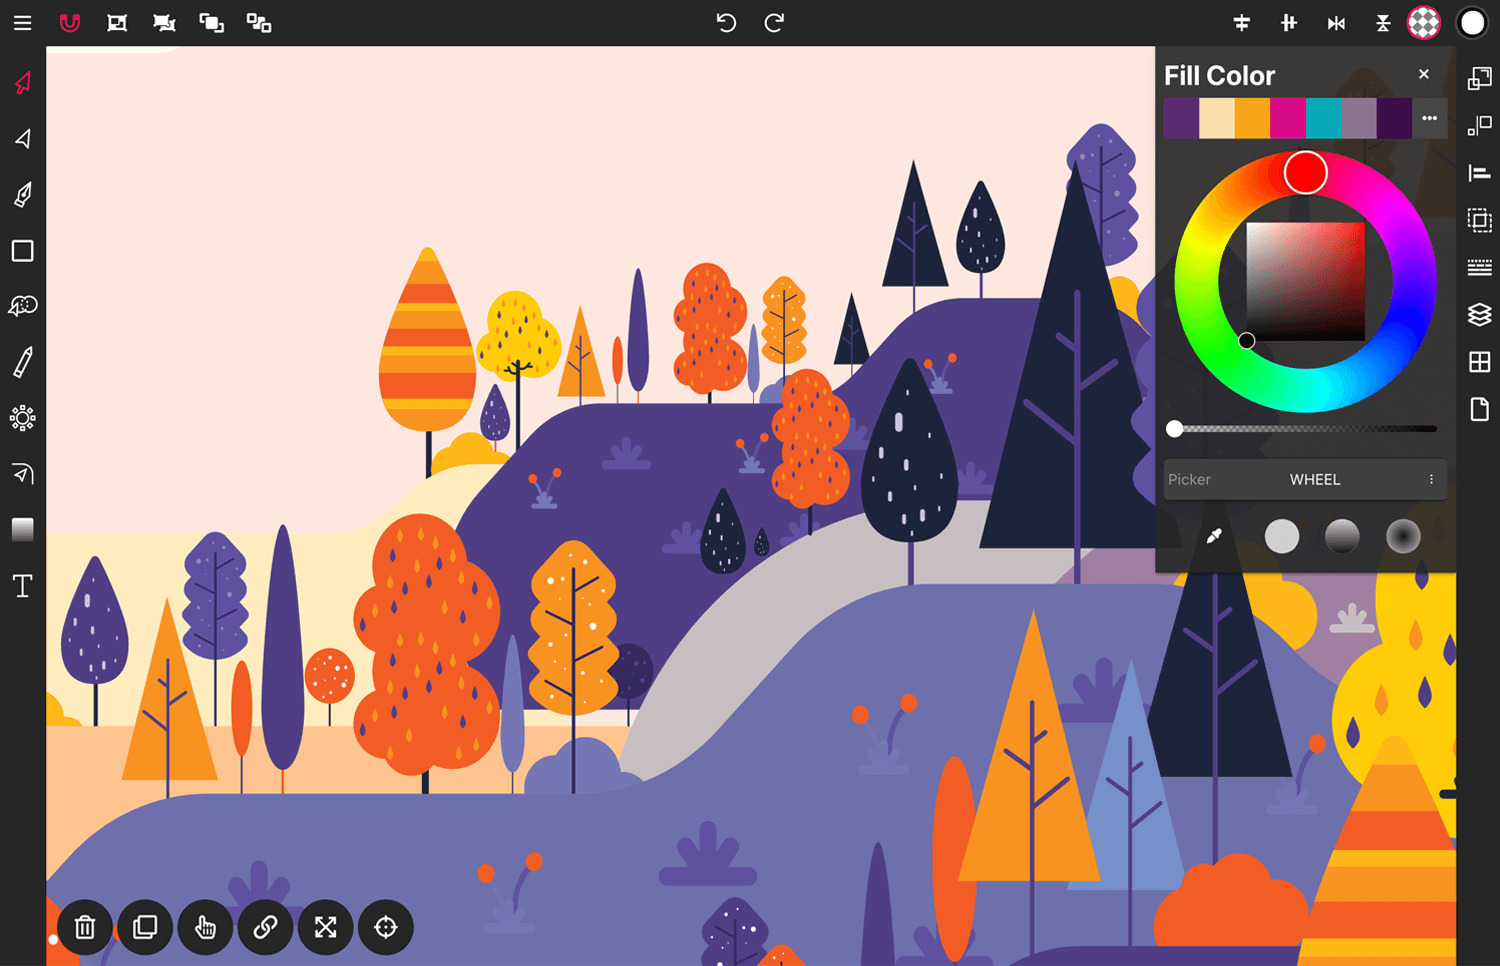The width and height of the screenshot is (1500, 966).
Task: Open the Gradient tool
Action: click(x=22, y=530)
